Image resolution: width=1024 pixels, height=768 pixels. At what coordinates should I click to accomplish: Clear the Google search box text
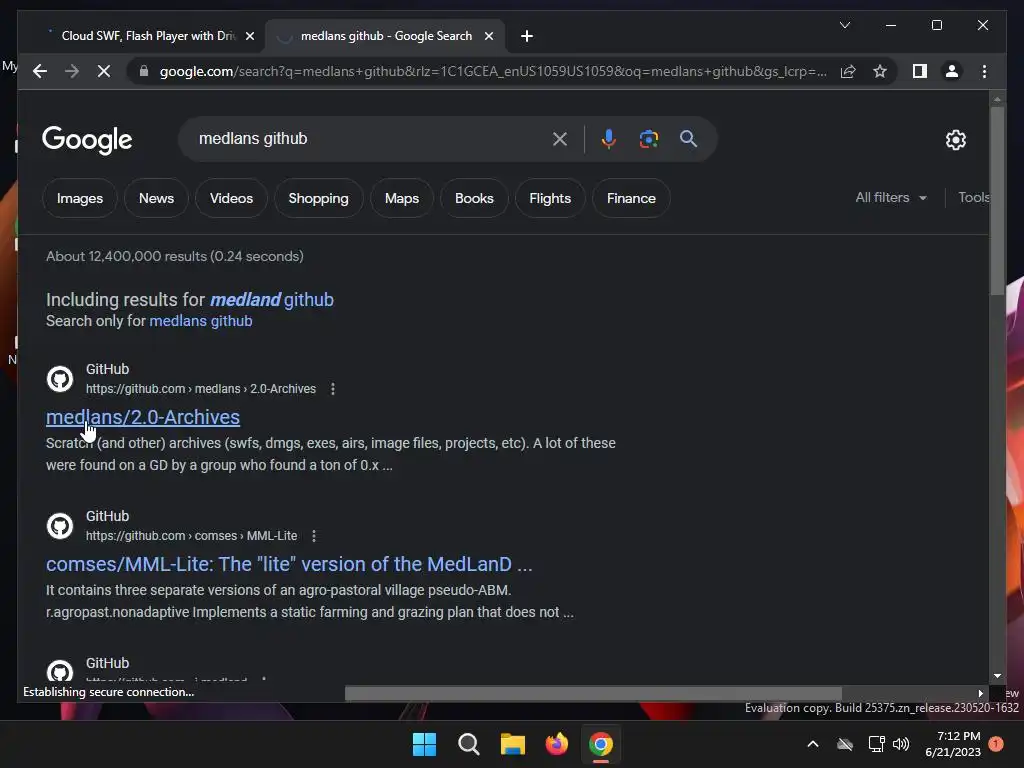click(560, 139)
